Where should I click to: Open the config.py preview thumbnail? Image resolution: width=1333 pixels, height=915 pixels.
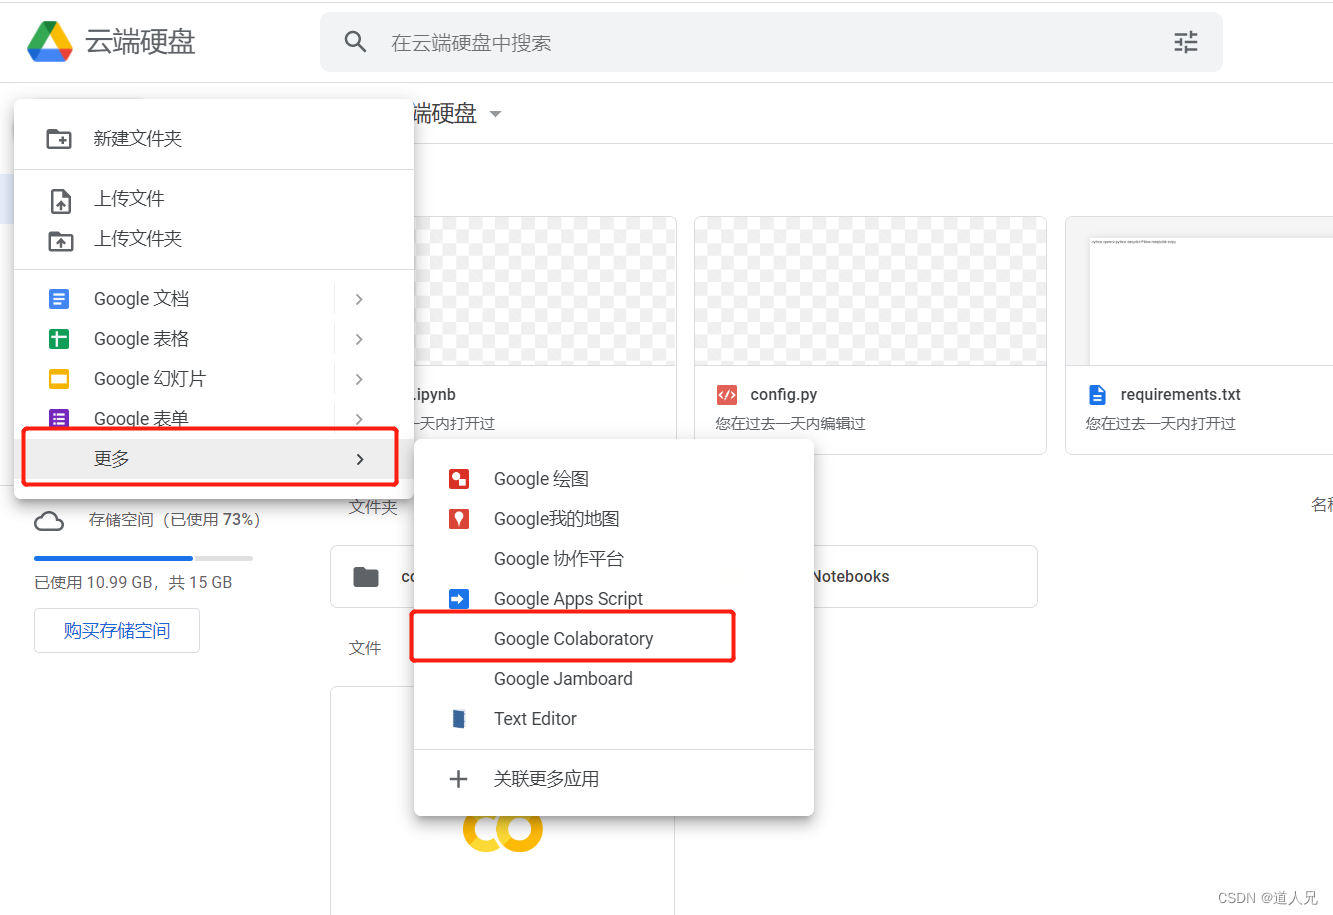tap(870, 291)
